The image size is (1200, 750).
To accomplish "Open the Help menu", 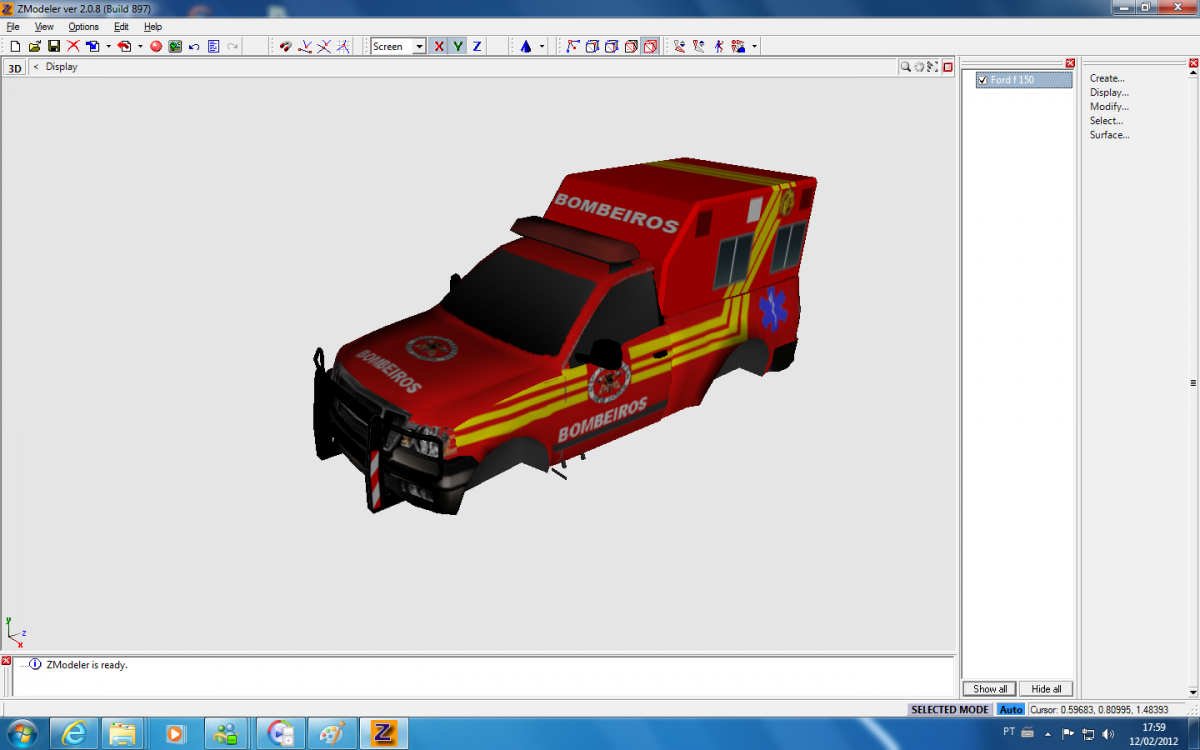I will 153,27.
